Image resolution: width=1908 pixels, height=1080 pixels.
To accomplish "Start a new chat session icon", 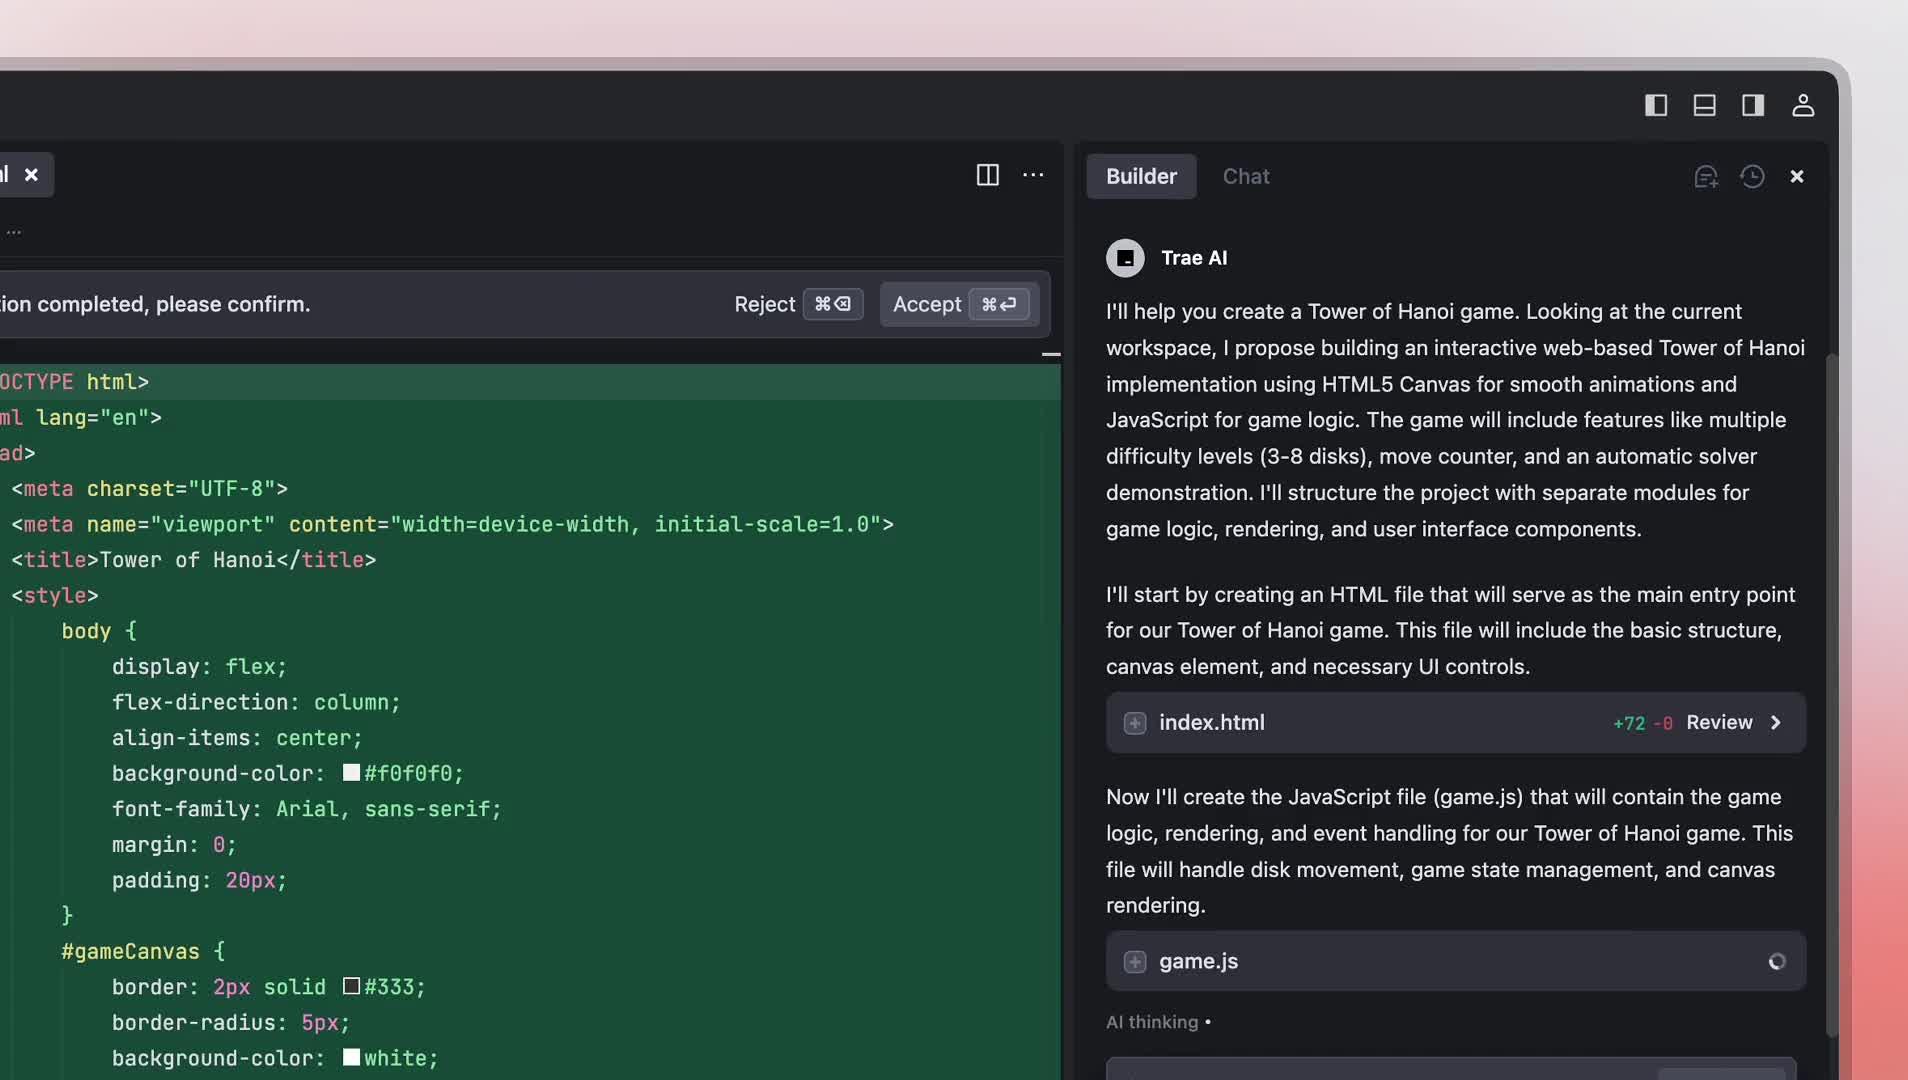I will point(1706,177).
